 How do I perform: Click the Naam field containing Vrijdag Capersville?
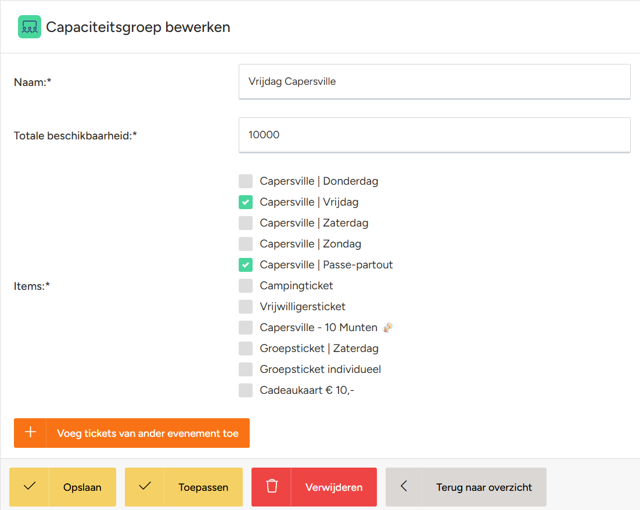point(434,82)
